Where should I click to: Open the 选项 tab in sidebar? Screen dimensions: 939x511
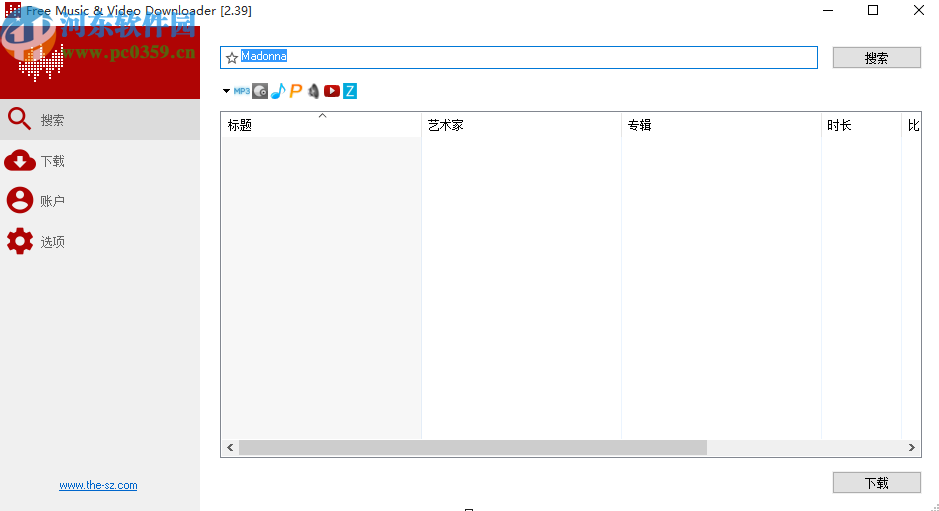coord(100,241)
